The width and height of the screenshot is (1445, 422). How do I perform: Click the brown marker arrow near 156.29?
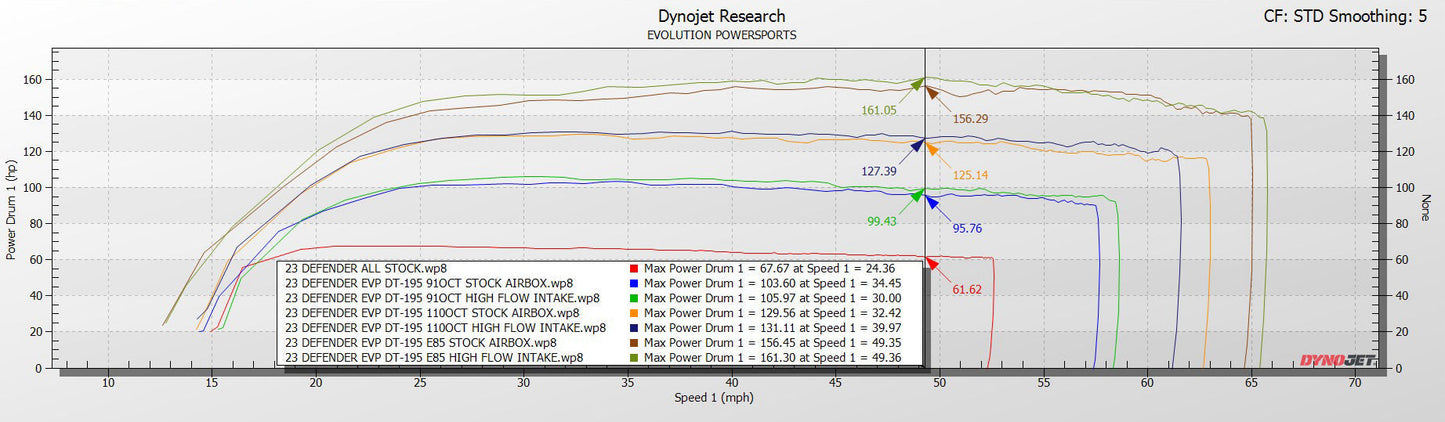[932, 93]
